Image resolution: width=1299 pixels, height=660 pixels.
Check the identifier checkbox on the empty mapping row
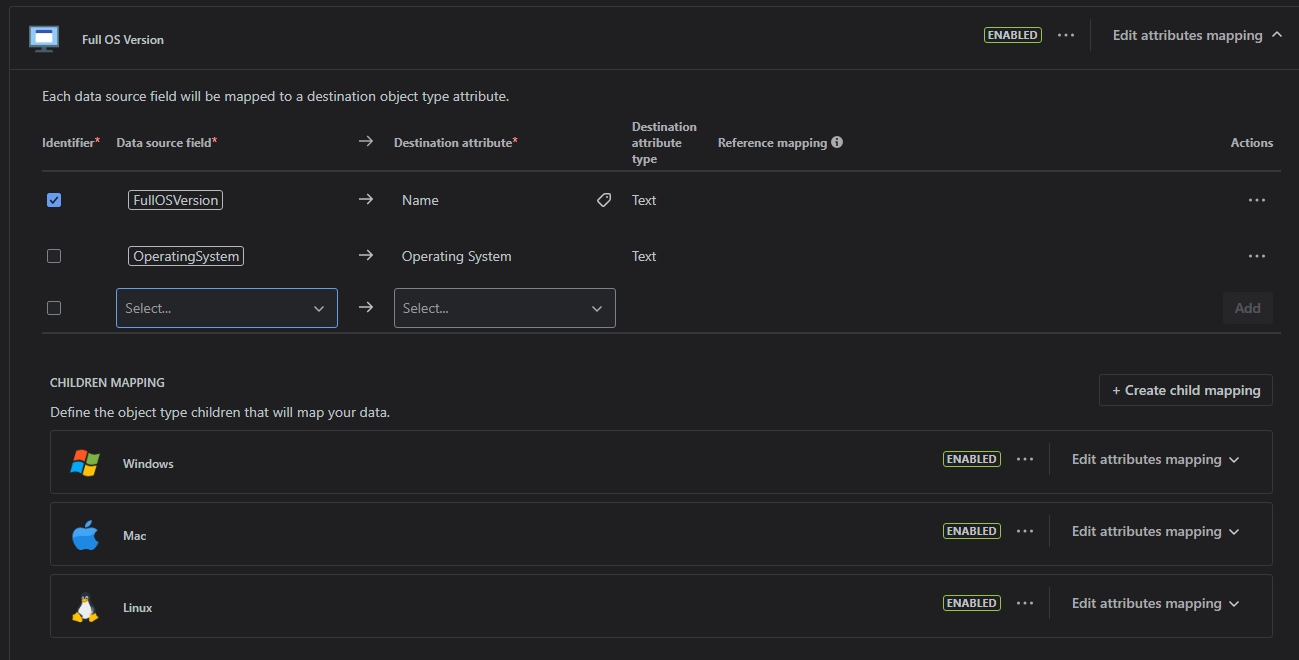coord(54,307)
